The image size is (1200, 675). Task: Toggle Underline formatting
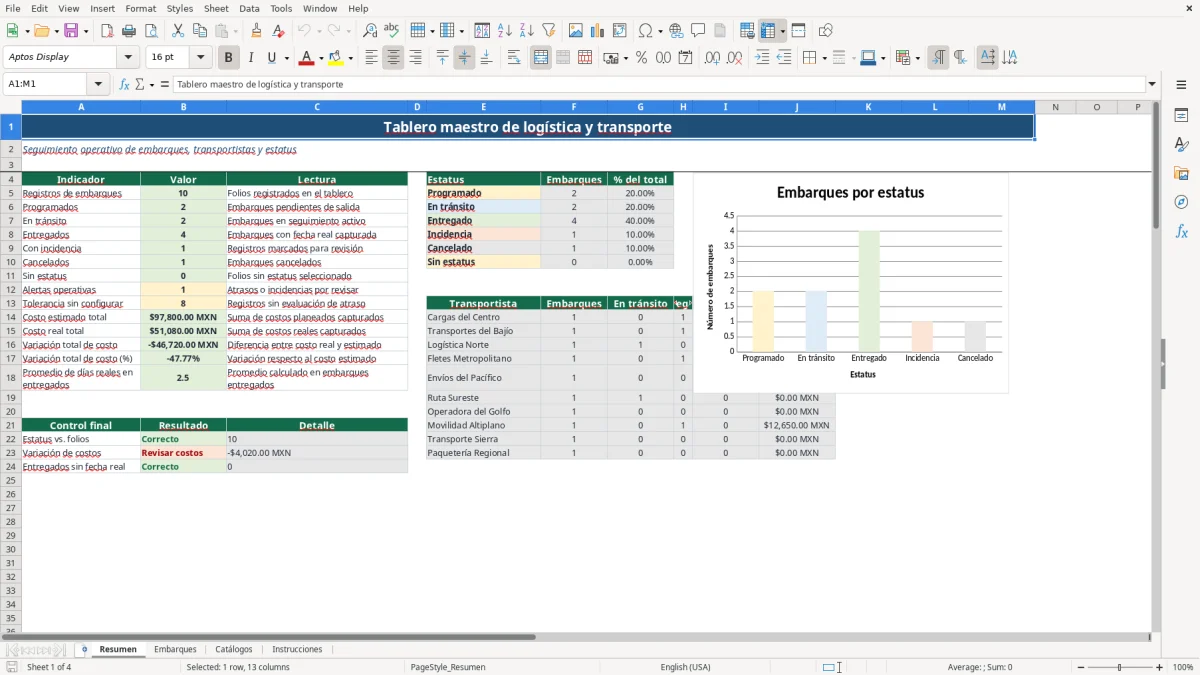pos(271,58)
